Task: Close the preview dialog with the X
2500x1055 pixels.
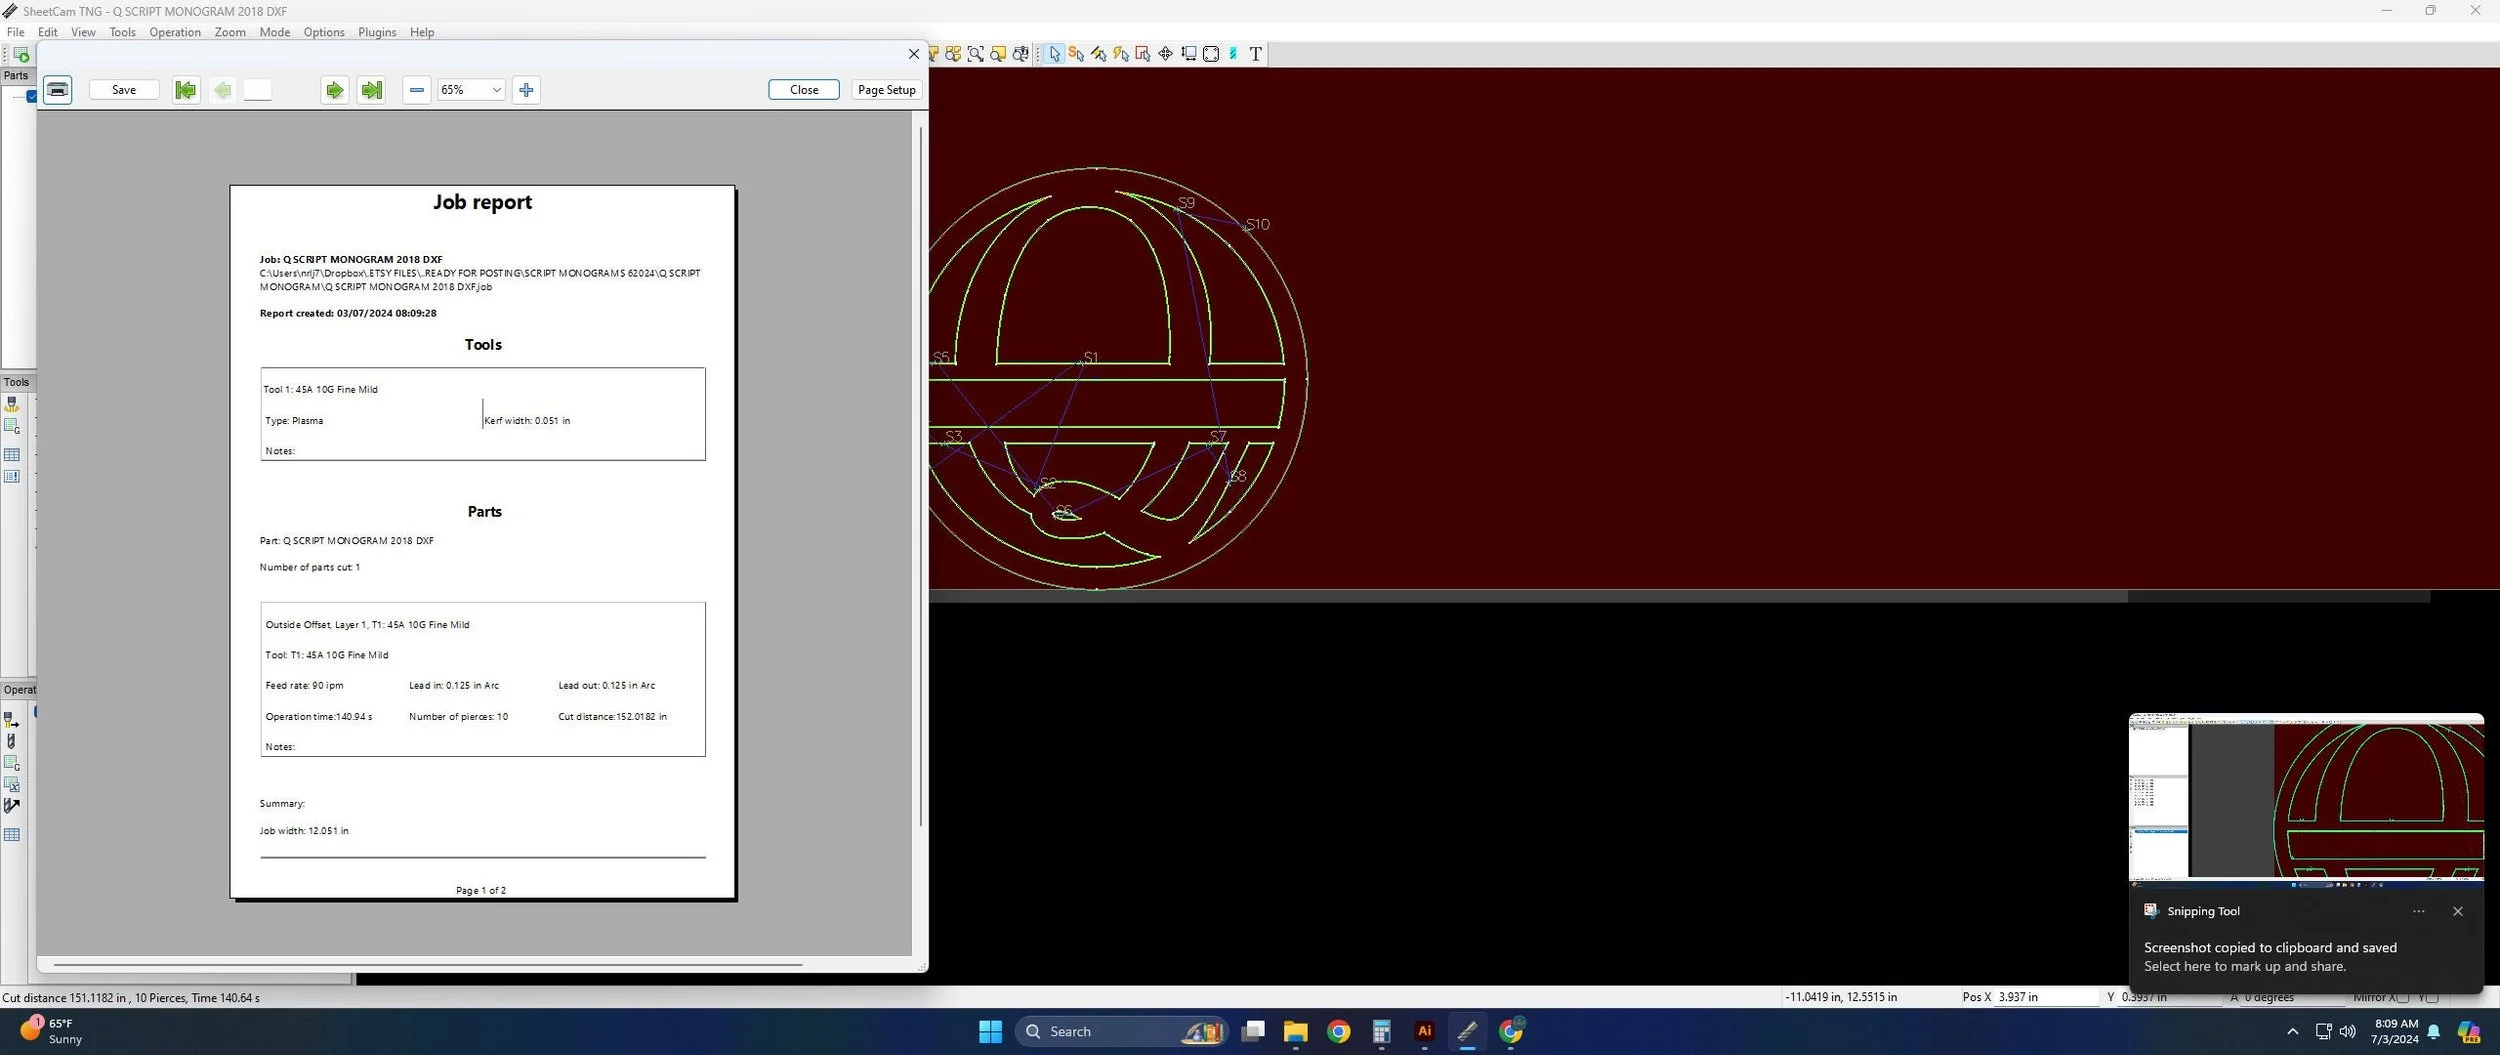Action: [x=913, y=54]
